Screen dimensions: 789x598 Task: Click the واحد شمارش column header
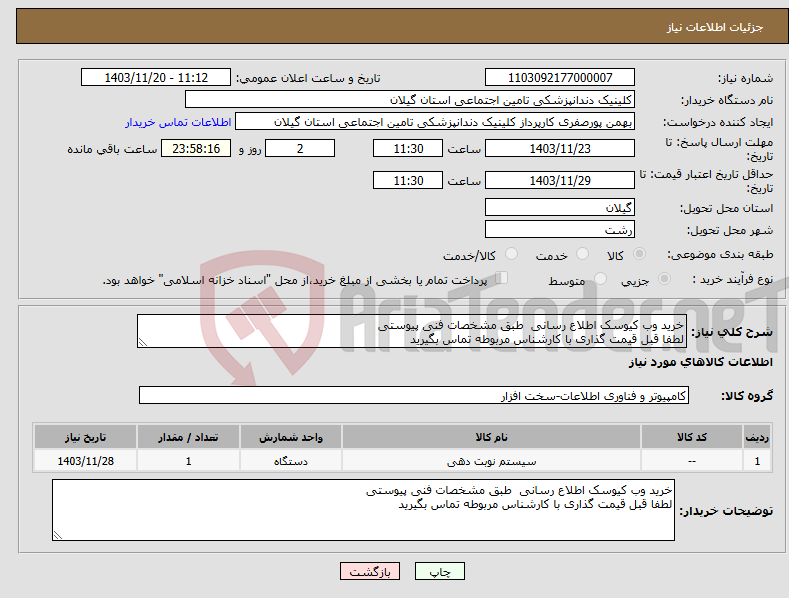pos(291,437)
